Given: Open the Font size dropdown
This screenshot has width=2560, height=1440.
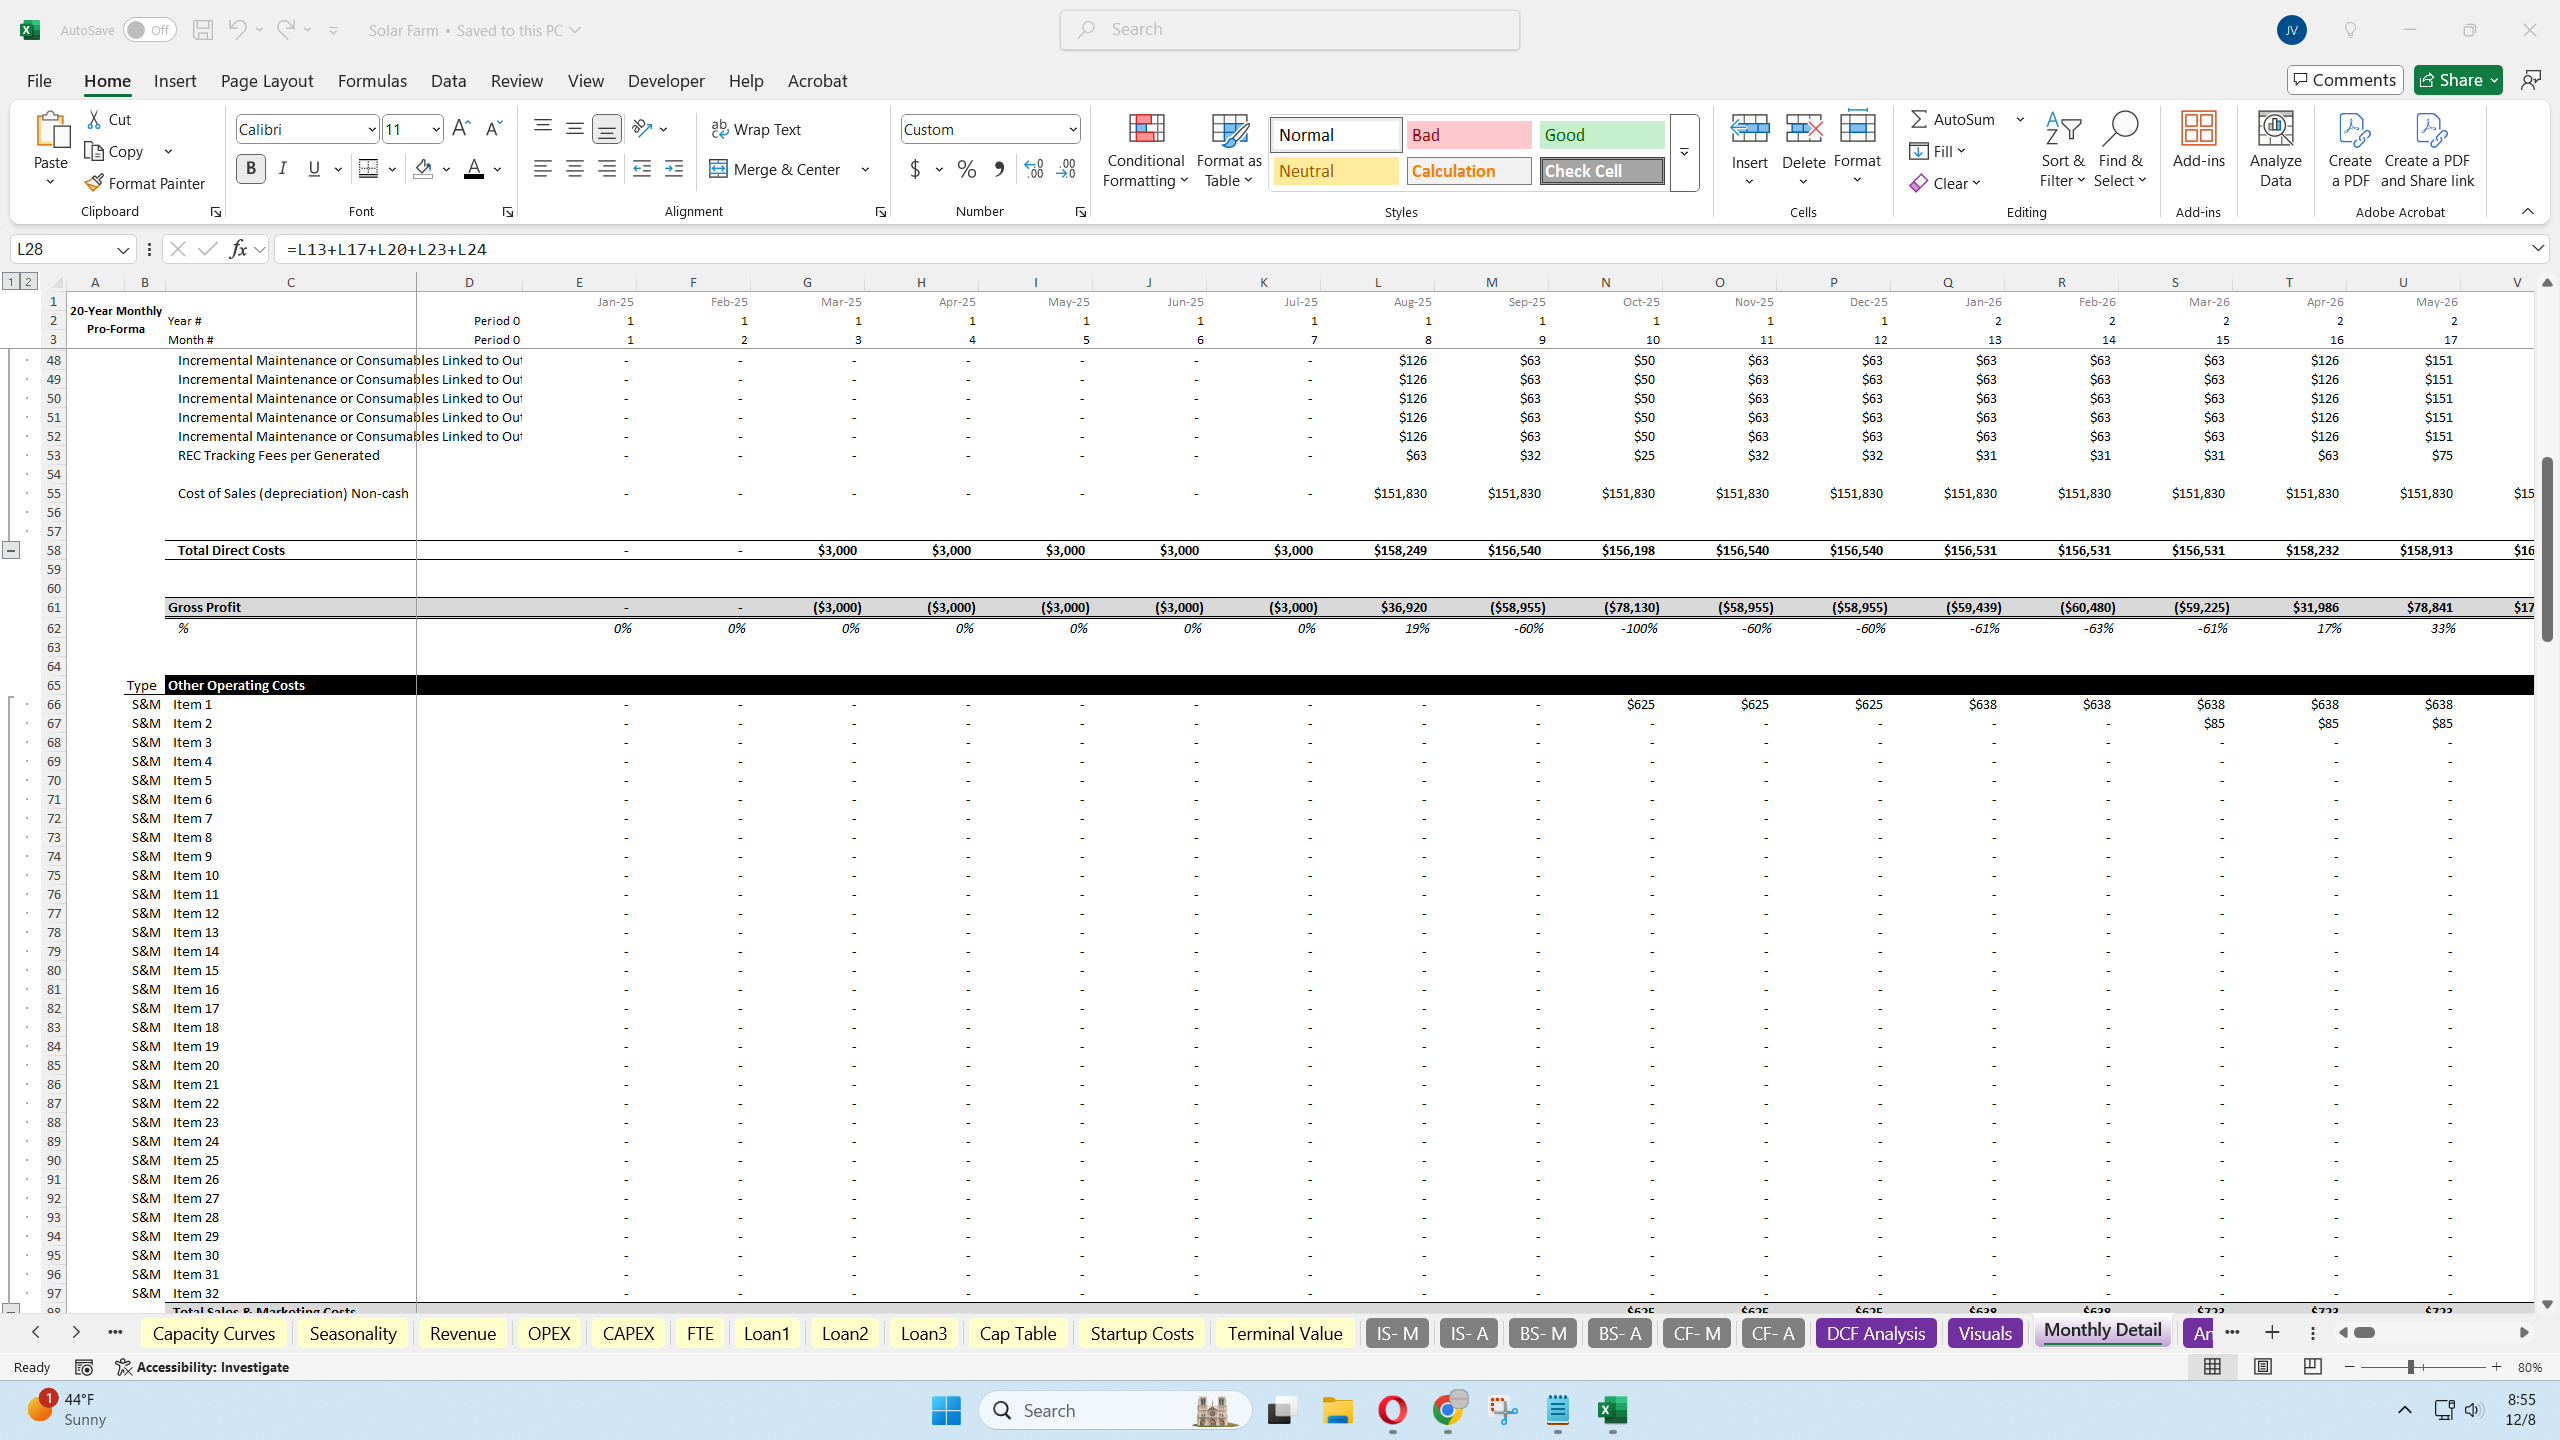Looking at the screenshot, I should (x=436, y=129).
